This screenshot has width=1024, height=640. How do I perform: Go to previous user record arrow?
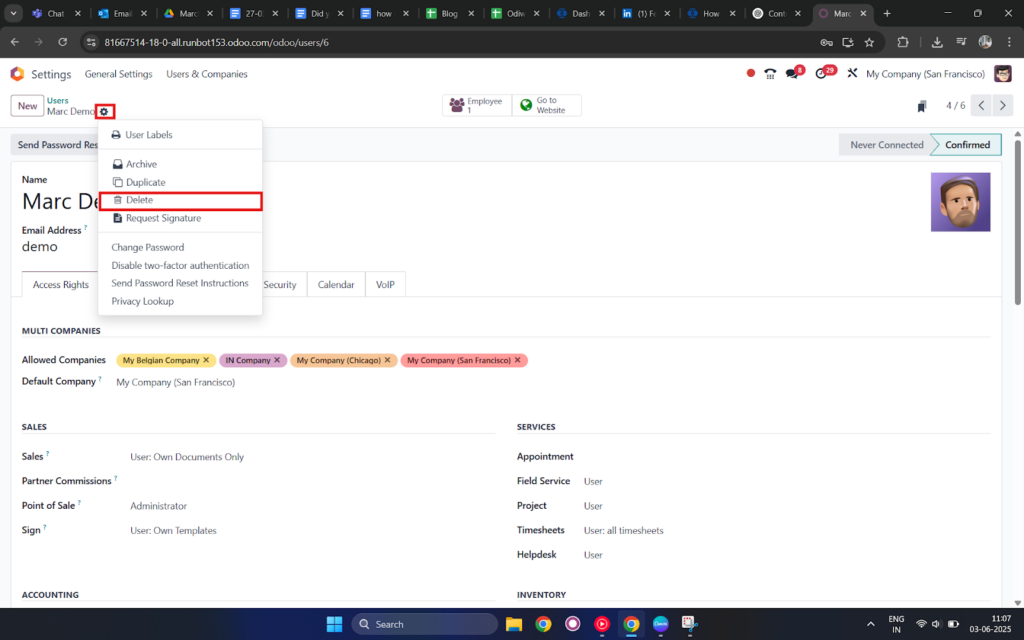981,105
